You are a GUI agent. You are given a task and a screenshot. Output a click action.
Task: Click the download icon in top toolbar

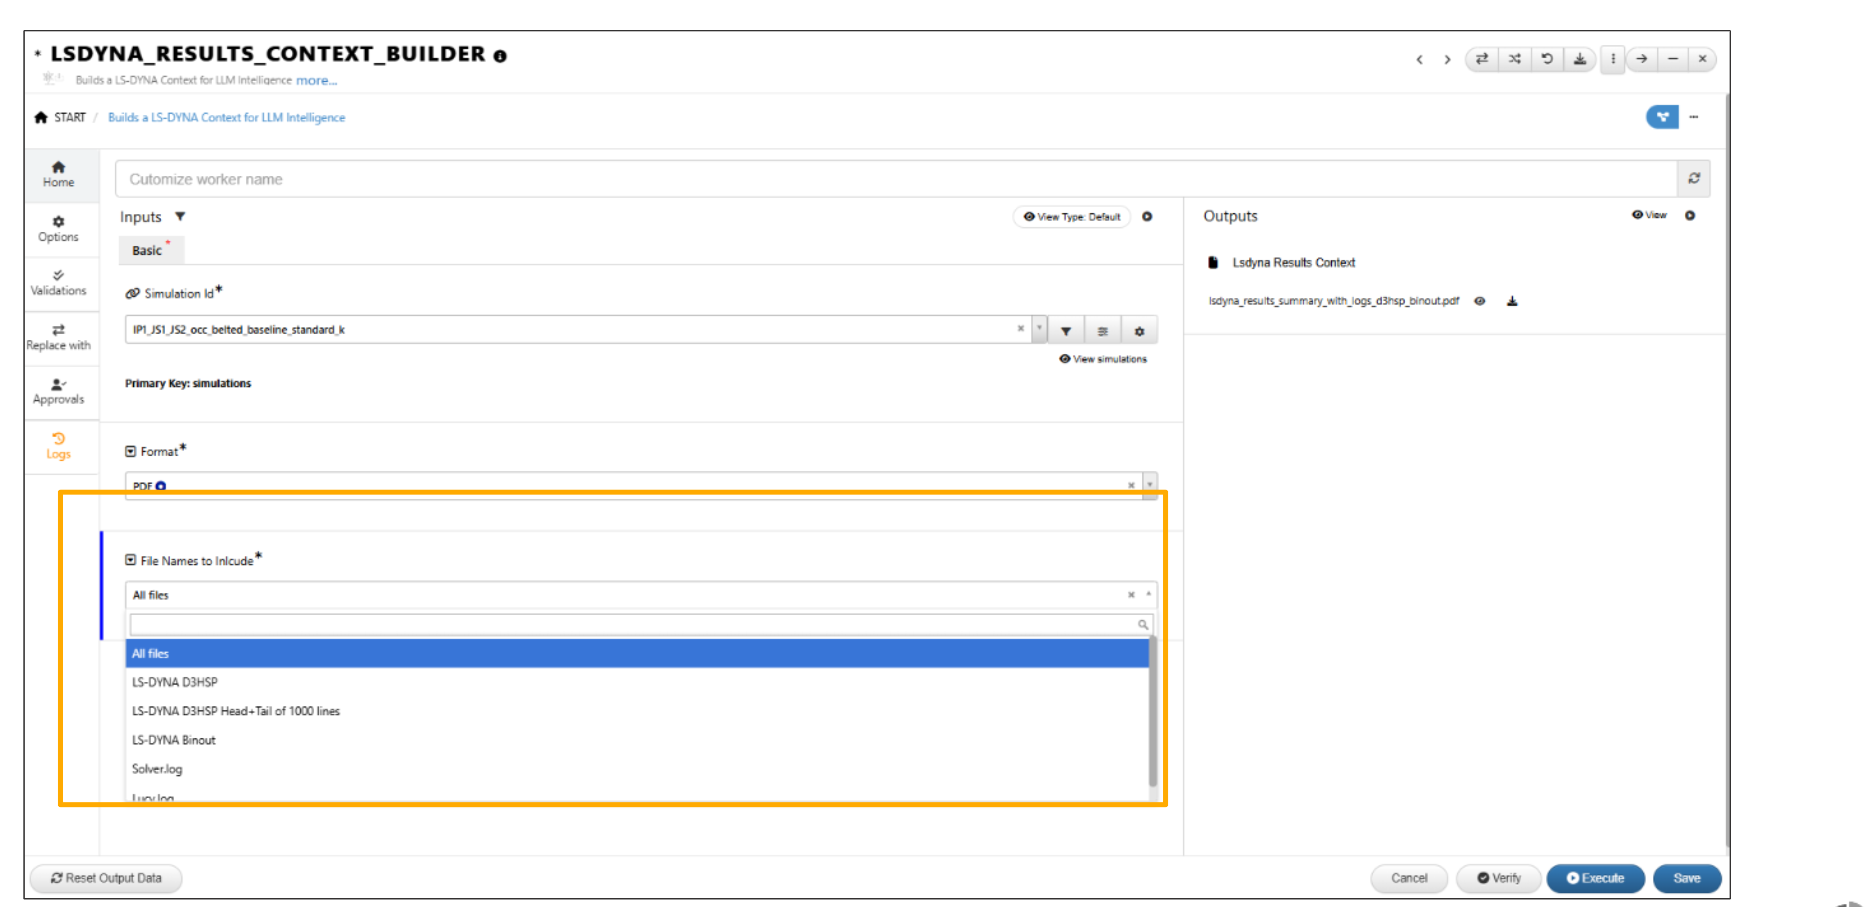(x=1580, y=59)
